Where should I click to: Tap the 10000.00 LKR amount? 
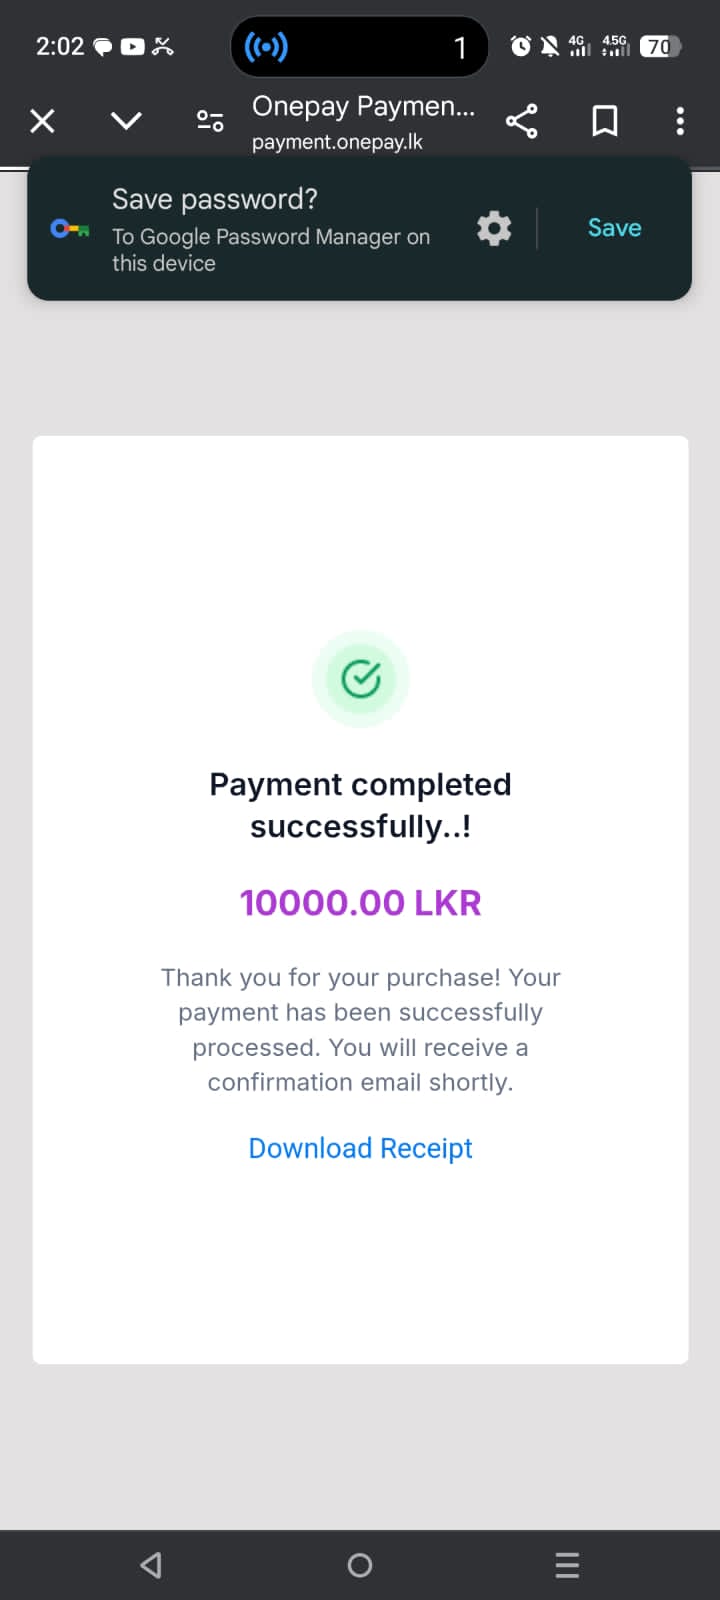(360, 903)
